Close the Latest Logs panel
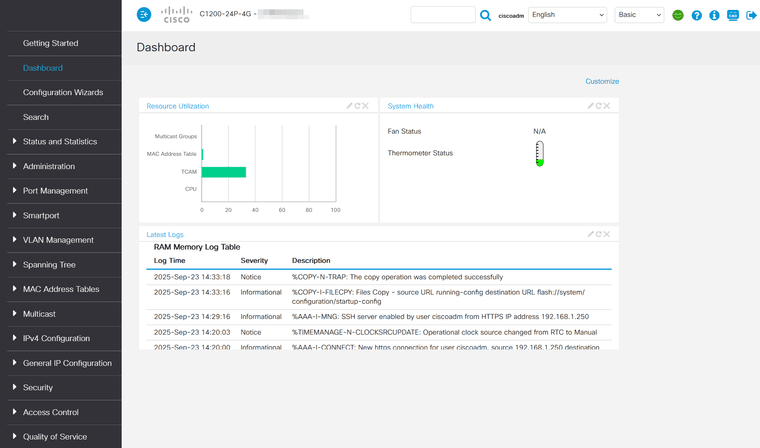The image size is (760, 448). 607,234
